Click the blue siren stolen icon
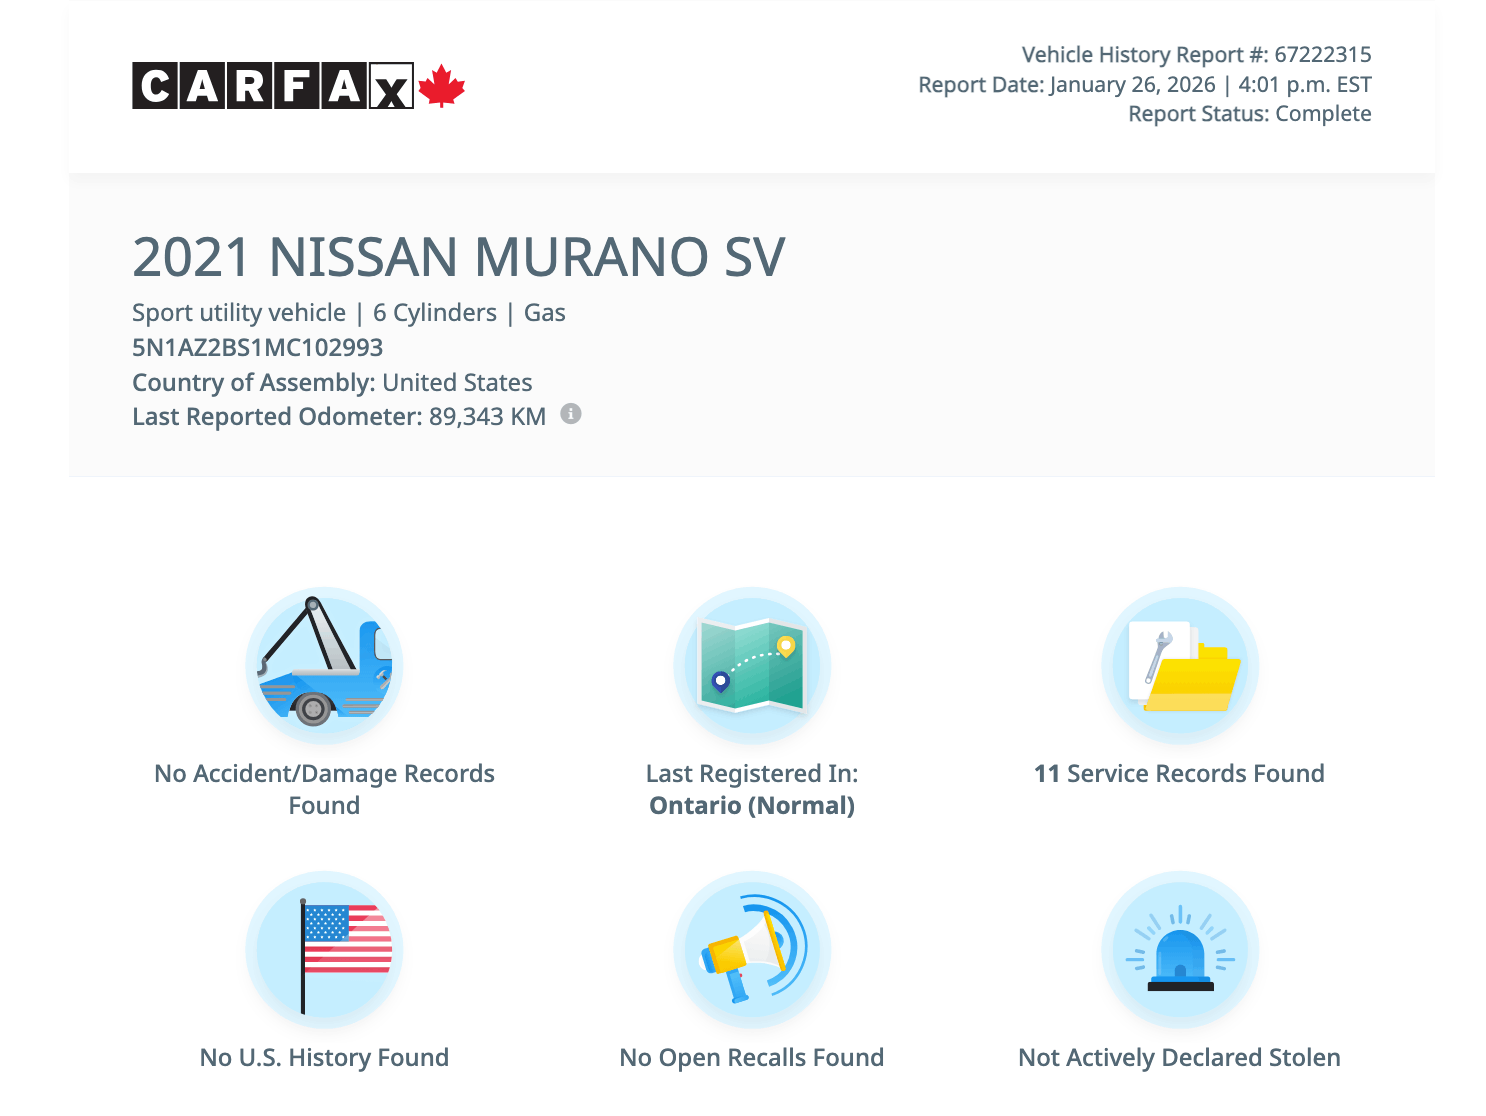Screen dimensions: 1486x1116 coord(1180,949)
